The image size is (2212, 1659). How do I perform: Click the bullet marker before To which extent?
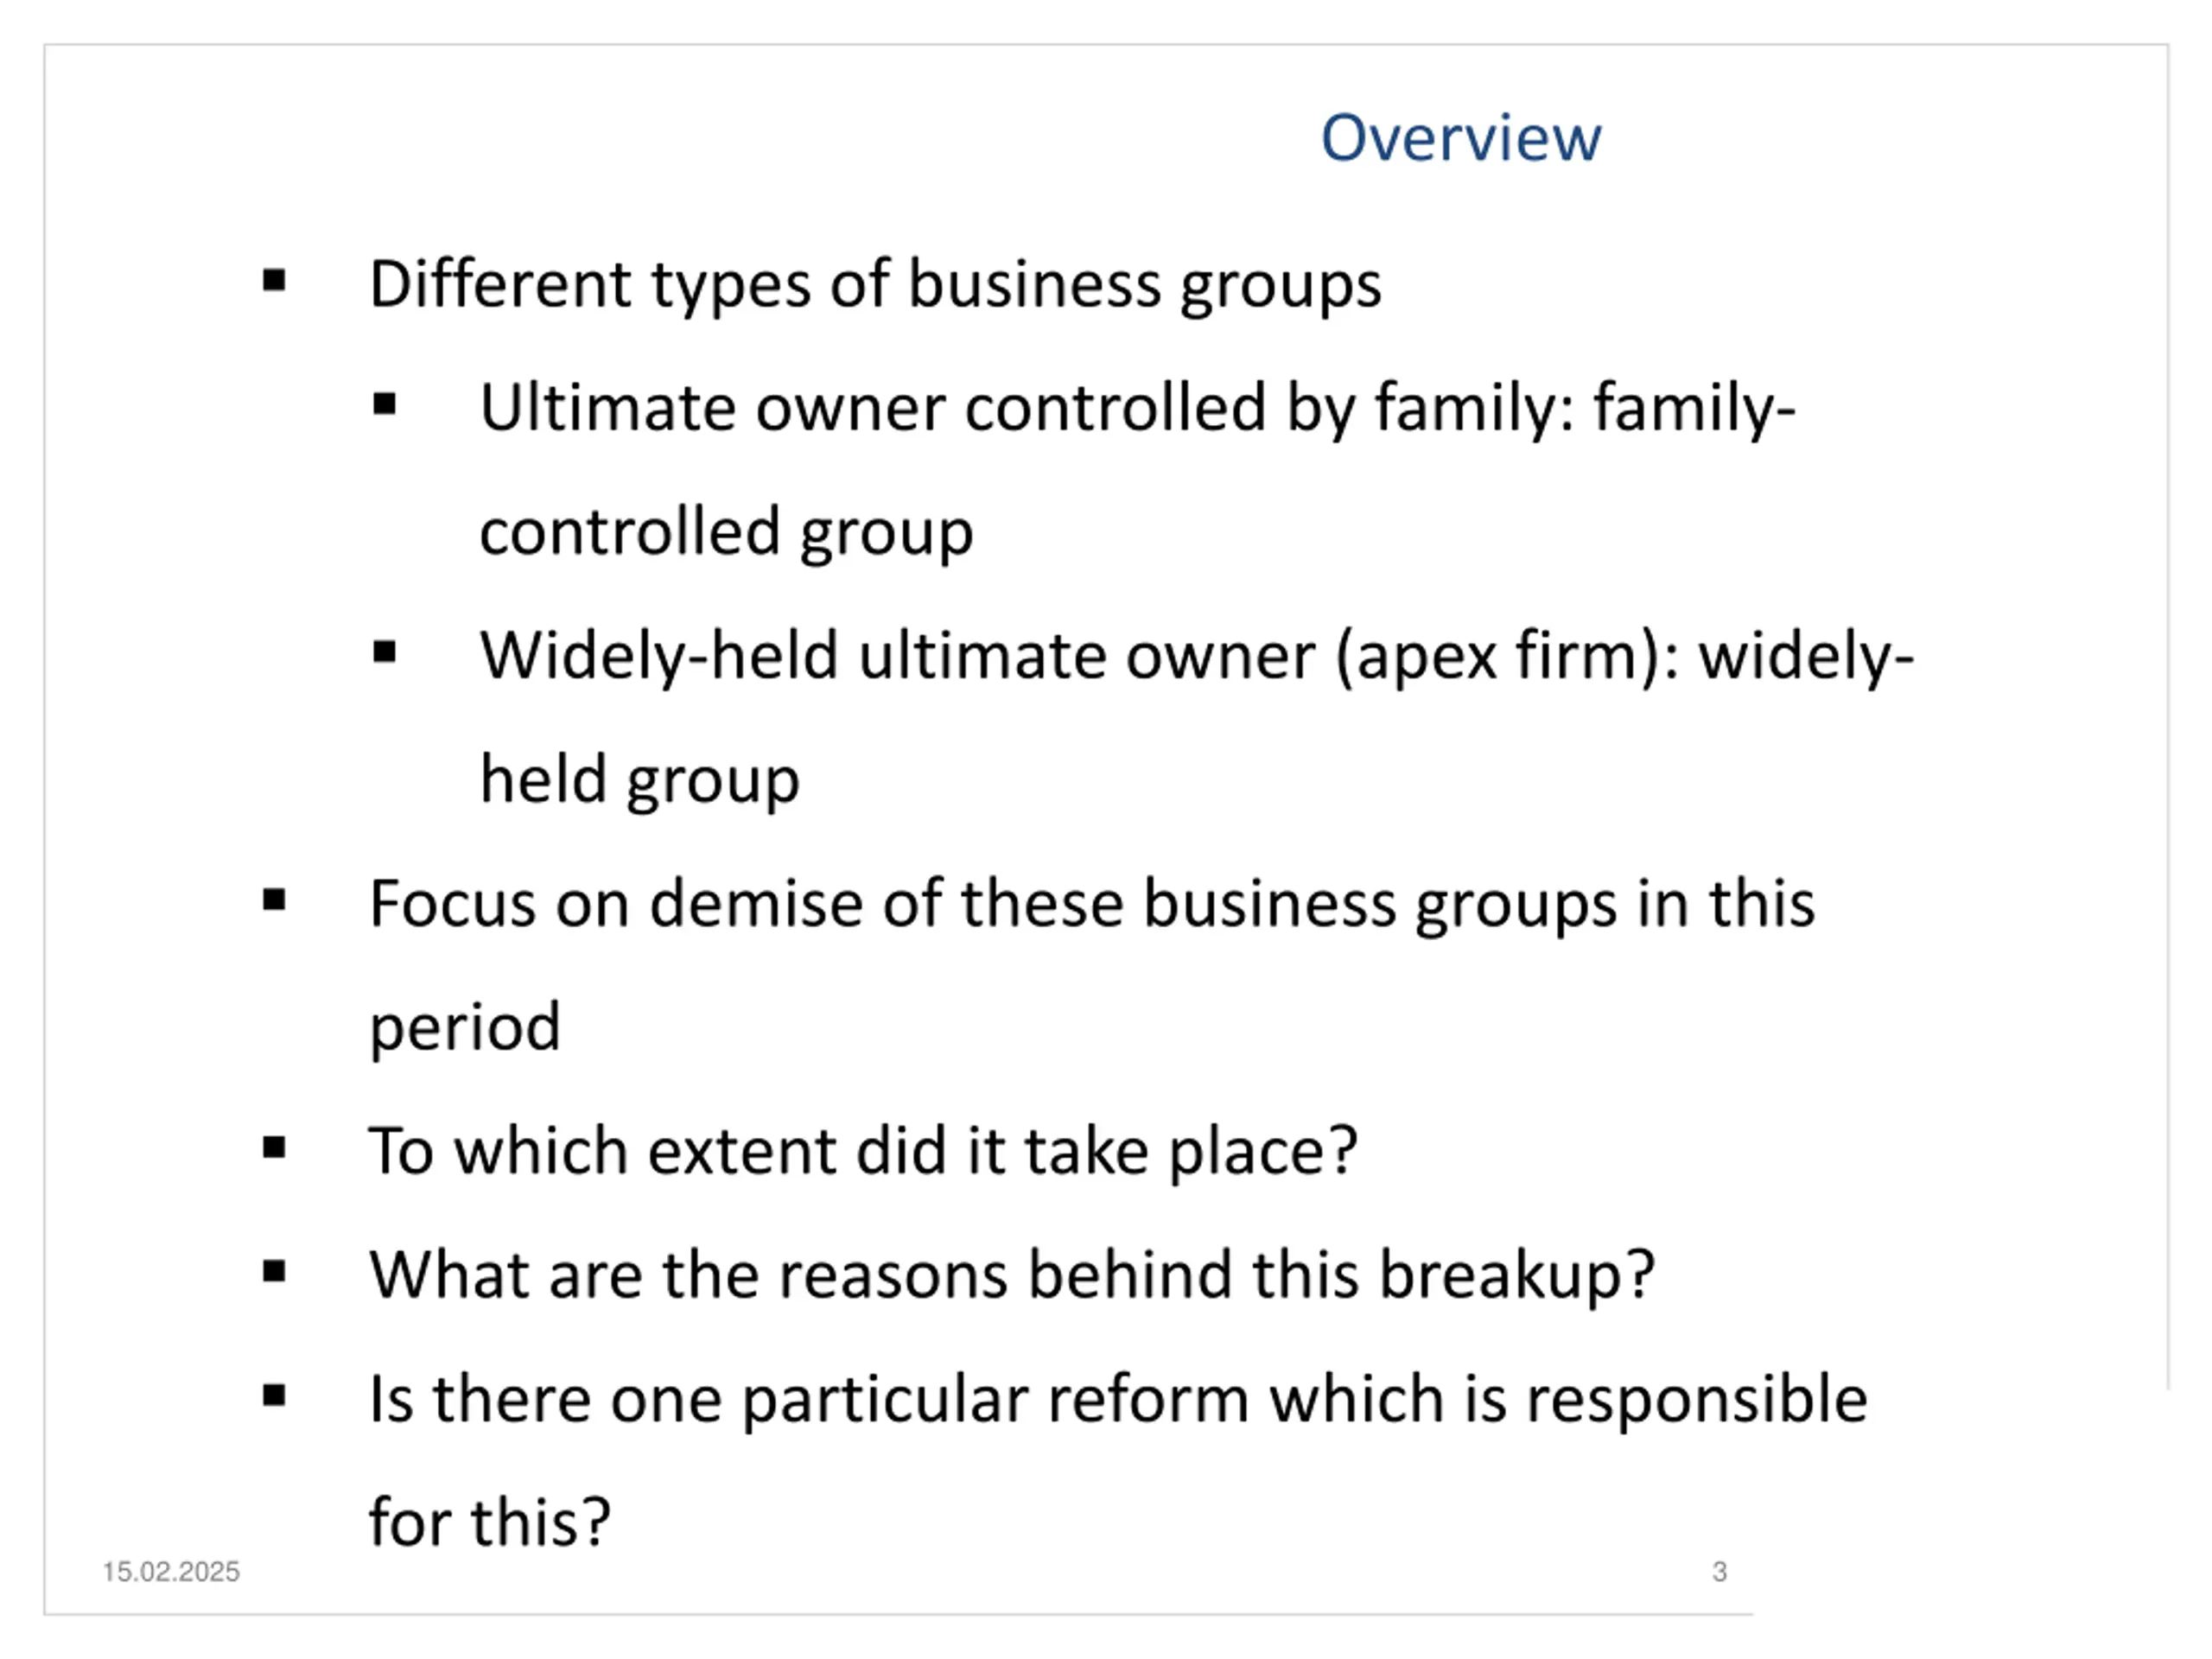[x=274, y=1149]
